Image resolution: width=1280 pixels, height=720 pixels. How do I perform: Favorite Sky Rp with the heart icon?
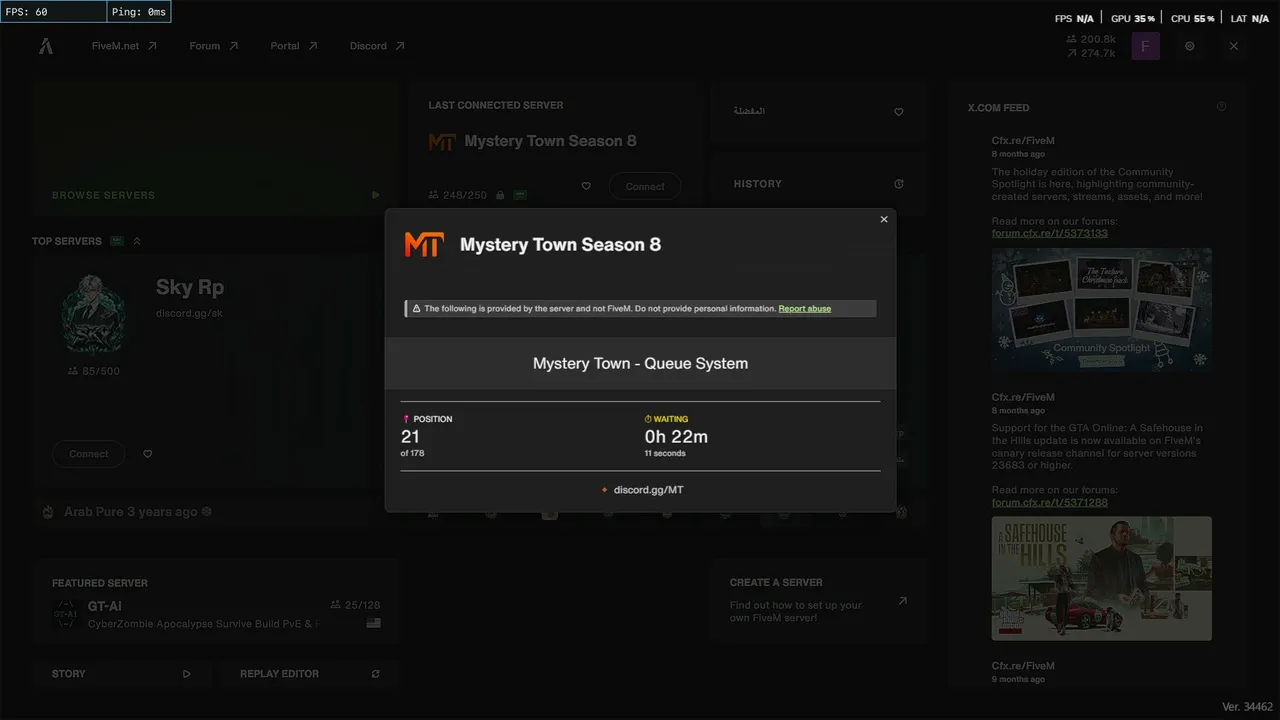point(148,454)
